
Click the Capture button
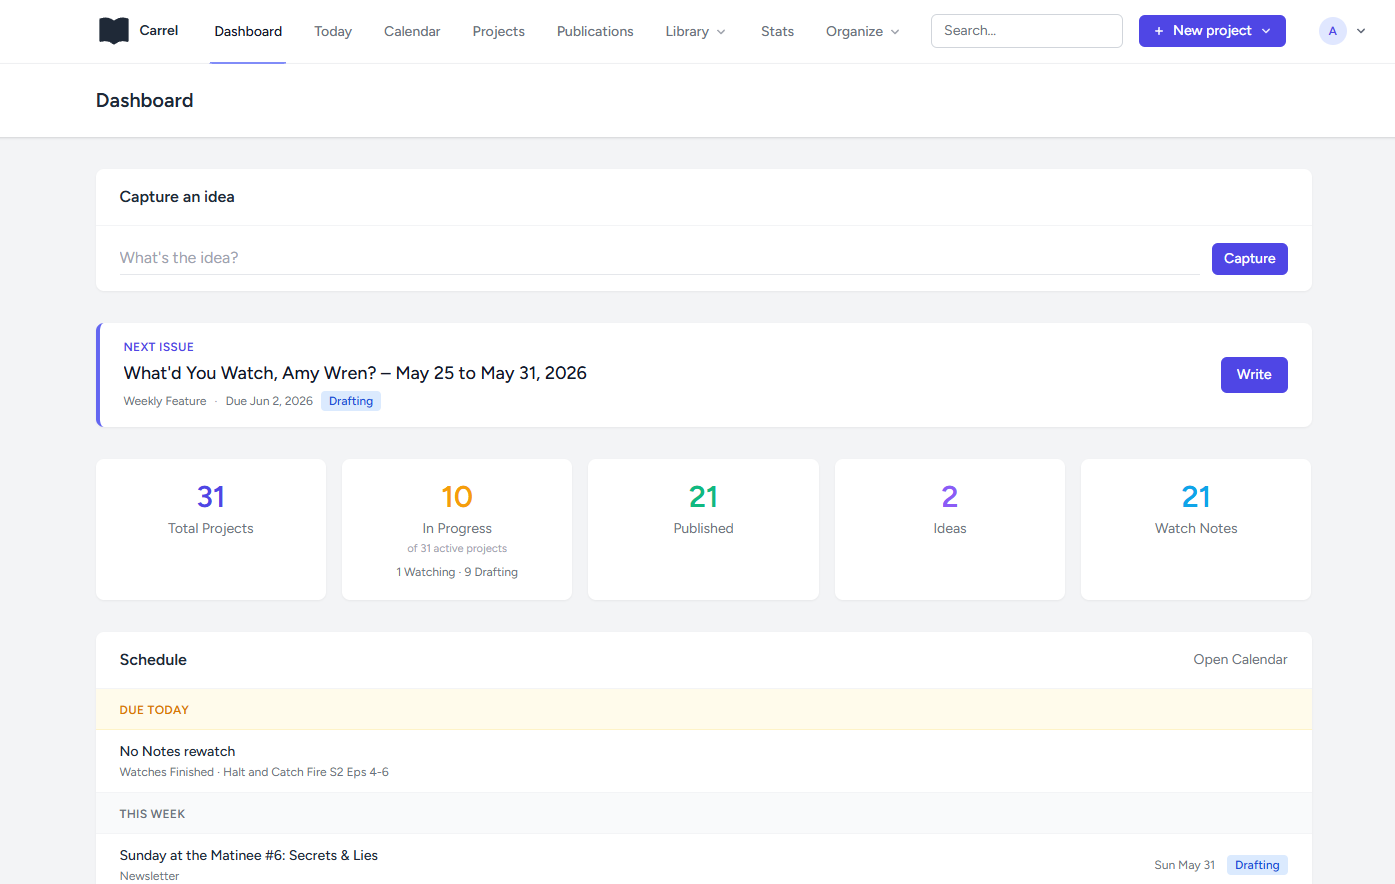point(1249,258)
